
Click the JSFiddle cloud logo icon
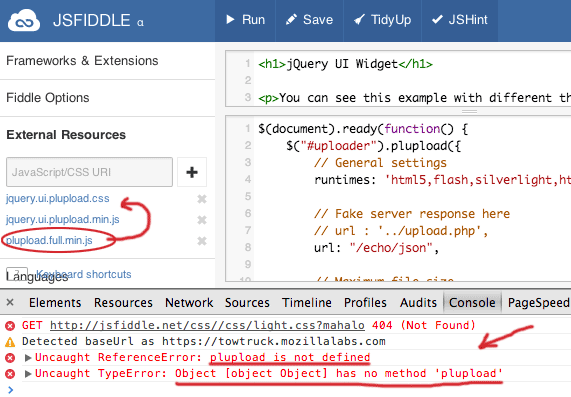tap(24, 20)
